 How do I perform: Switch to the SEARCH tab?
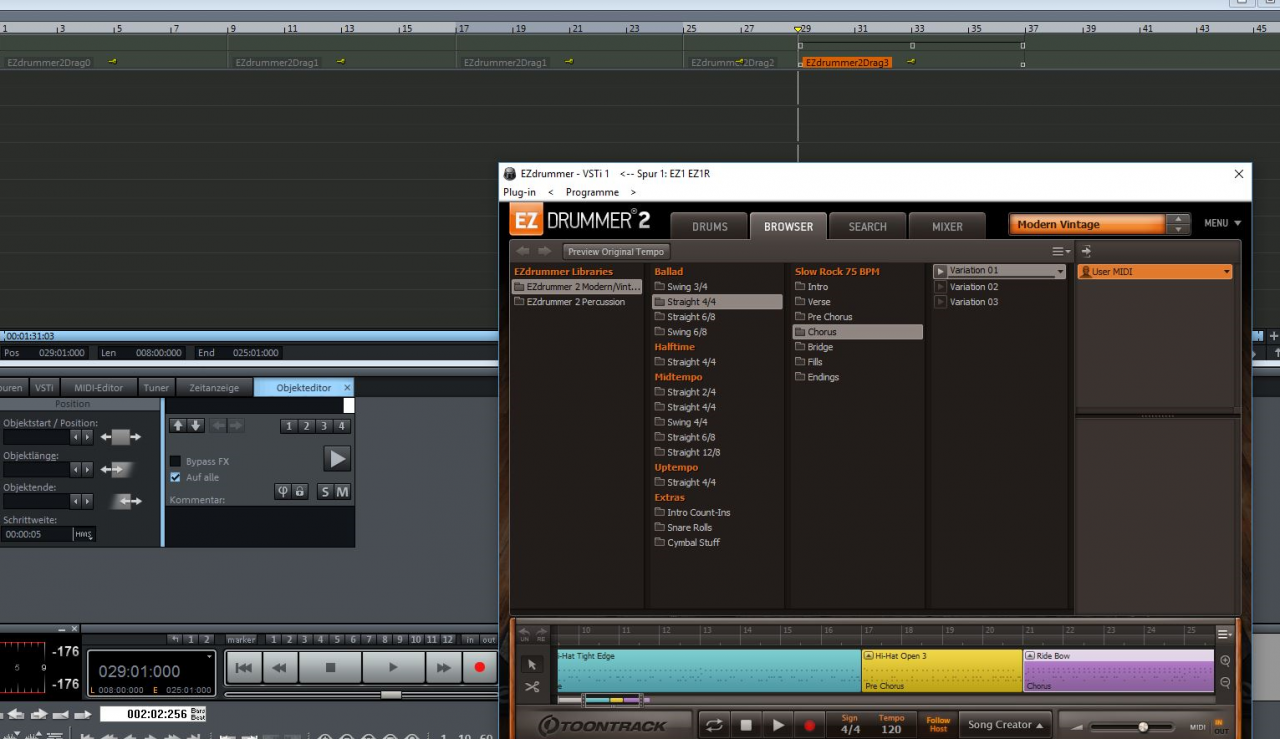click(x=867, y=226)
